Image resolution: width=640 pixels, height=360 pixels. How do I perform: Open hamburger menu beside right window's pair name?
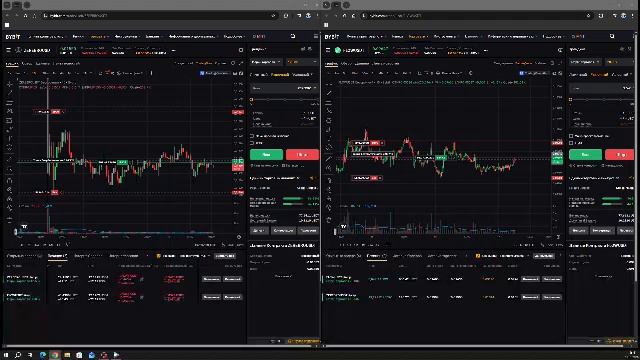pos(328,50)
